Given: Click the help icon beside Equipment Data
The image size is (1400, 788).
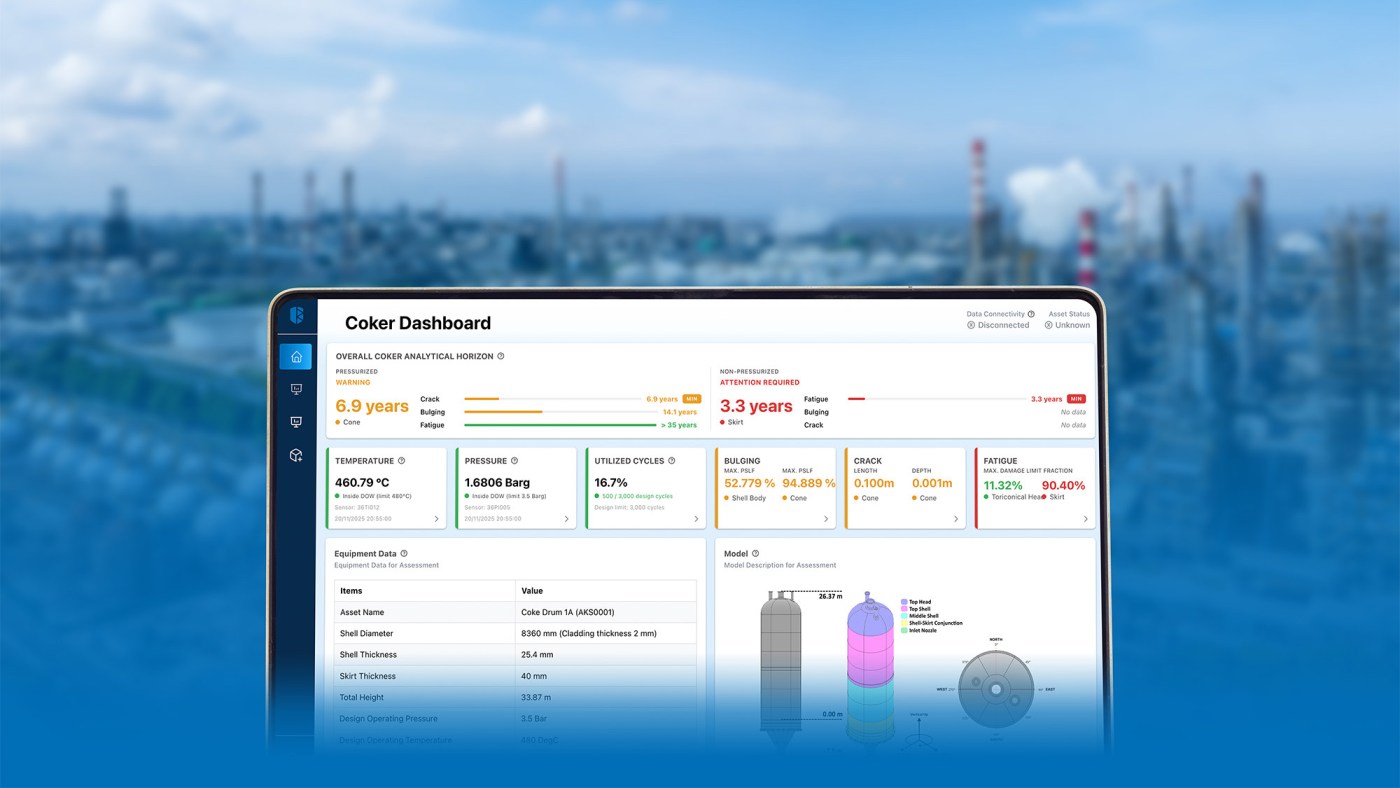Looking at the screenshot, I should click(404, 553).
